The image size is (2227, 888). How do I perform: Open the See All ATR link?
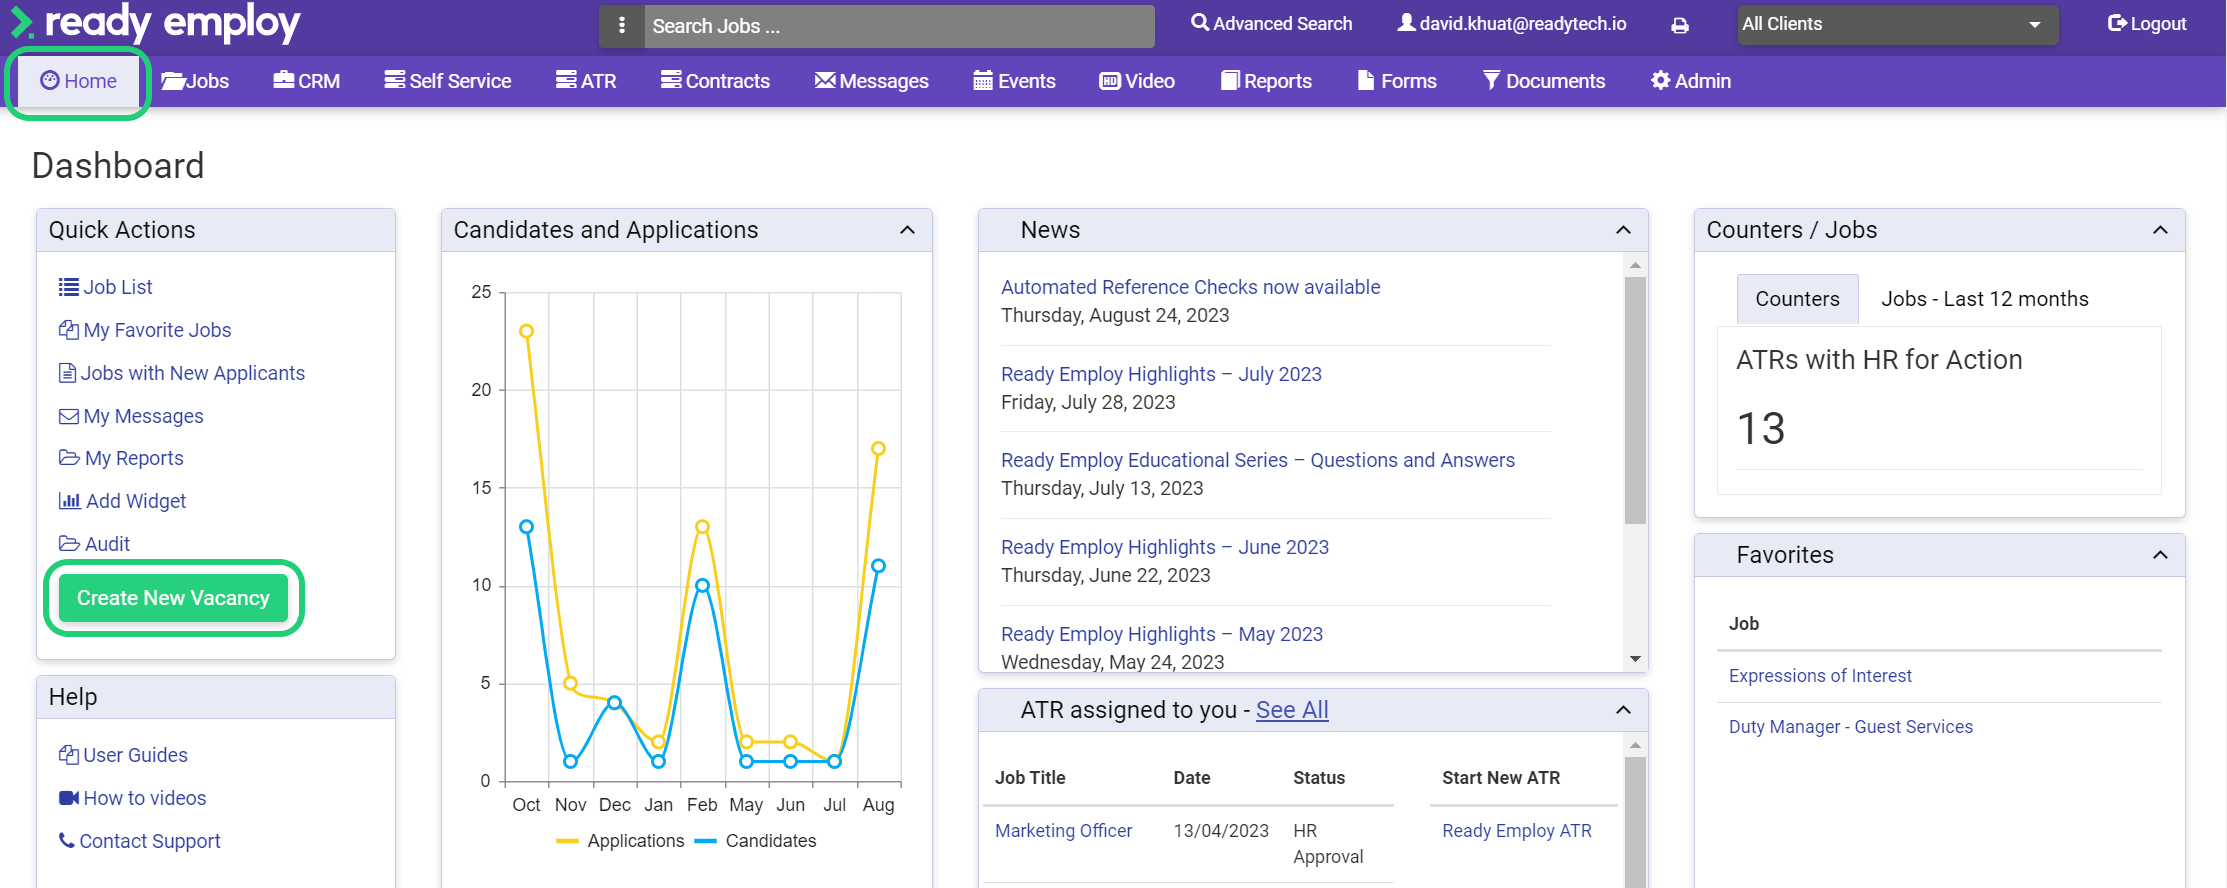pyautogui.click(x=1292, y=710)
